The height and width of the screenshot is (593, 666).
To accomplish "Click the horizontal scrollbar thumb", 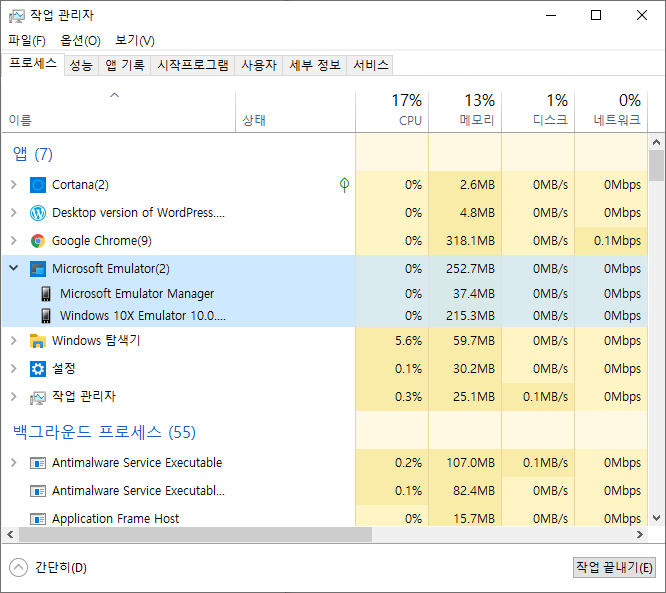I will (x=195, y=535).
